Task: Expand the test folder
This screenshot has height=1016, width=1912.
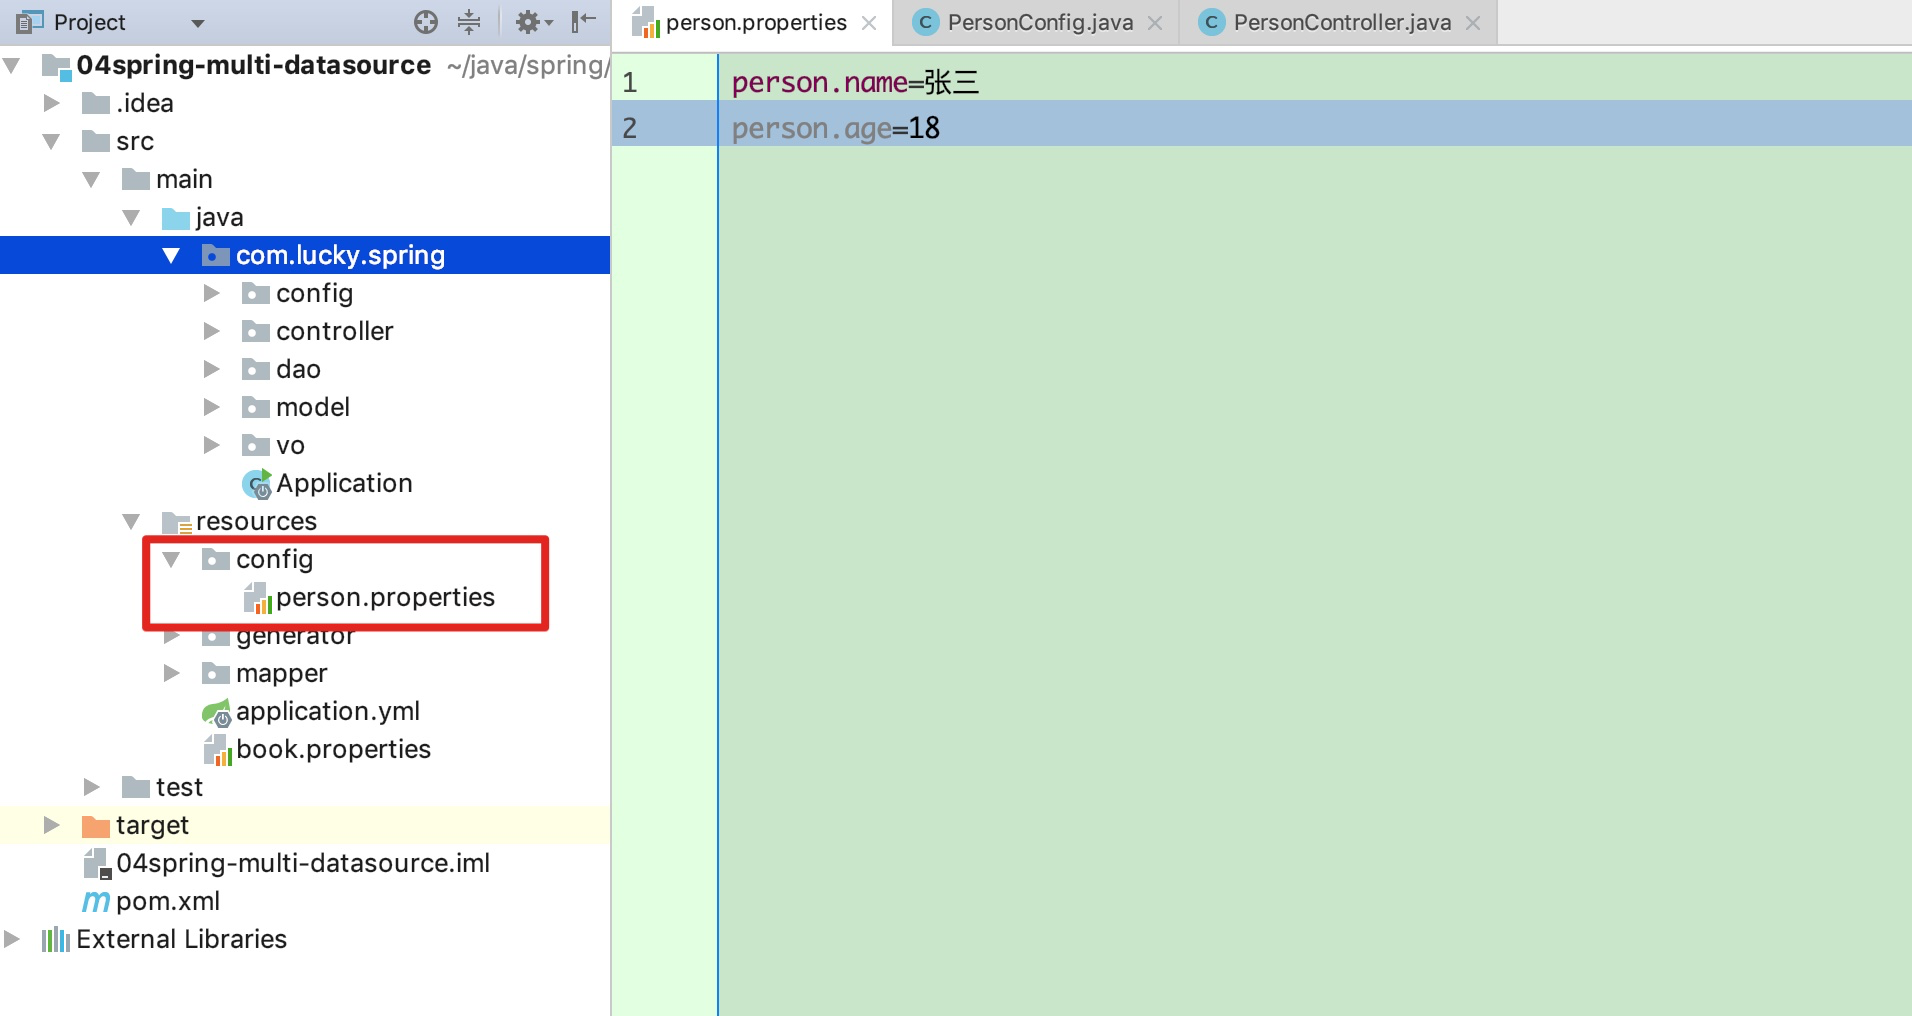Action: tap(92, 787)
